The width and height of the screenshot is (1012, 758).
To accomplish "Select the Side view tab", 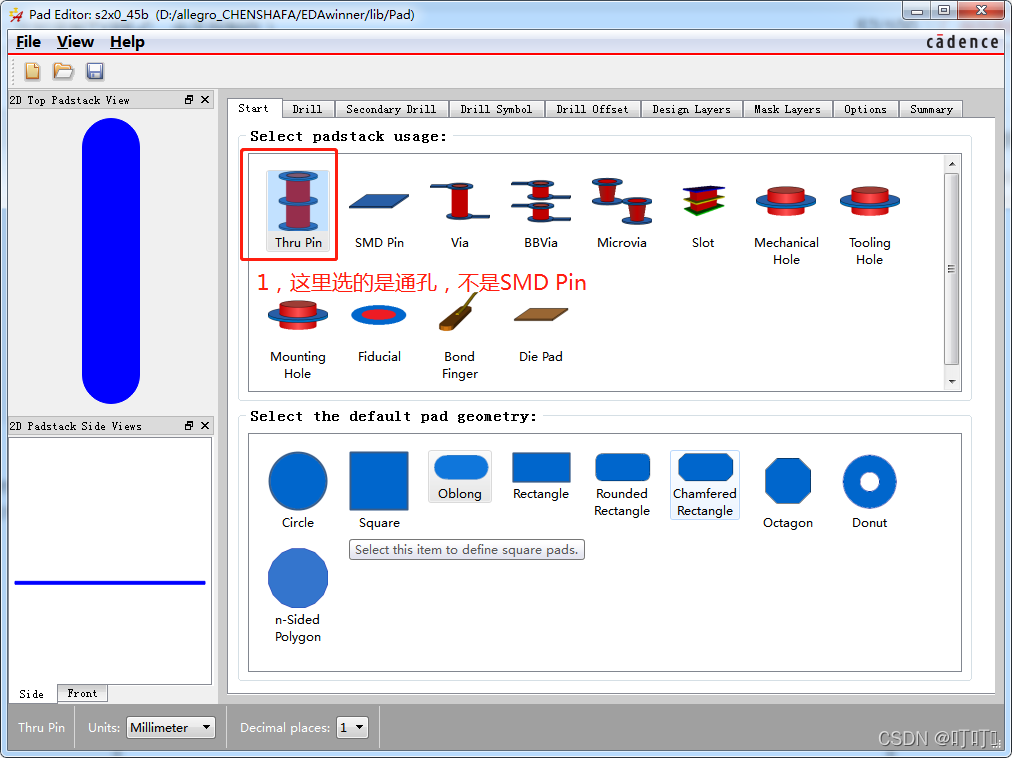I will click(32, 693).
